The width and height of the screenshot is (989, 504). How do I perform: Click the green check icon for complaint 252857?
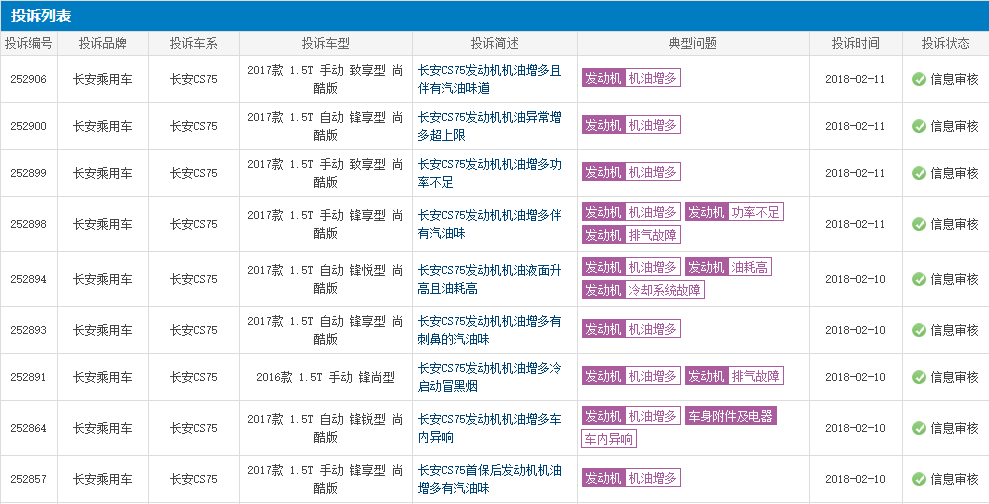tap(918, 479)
